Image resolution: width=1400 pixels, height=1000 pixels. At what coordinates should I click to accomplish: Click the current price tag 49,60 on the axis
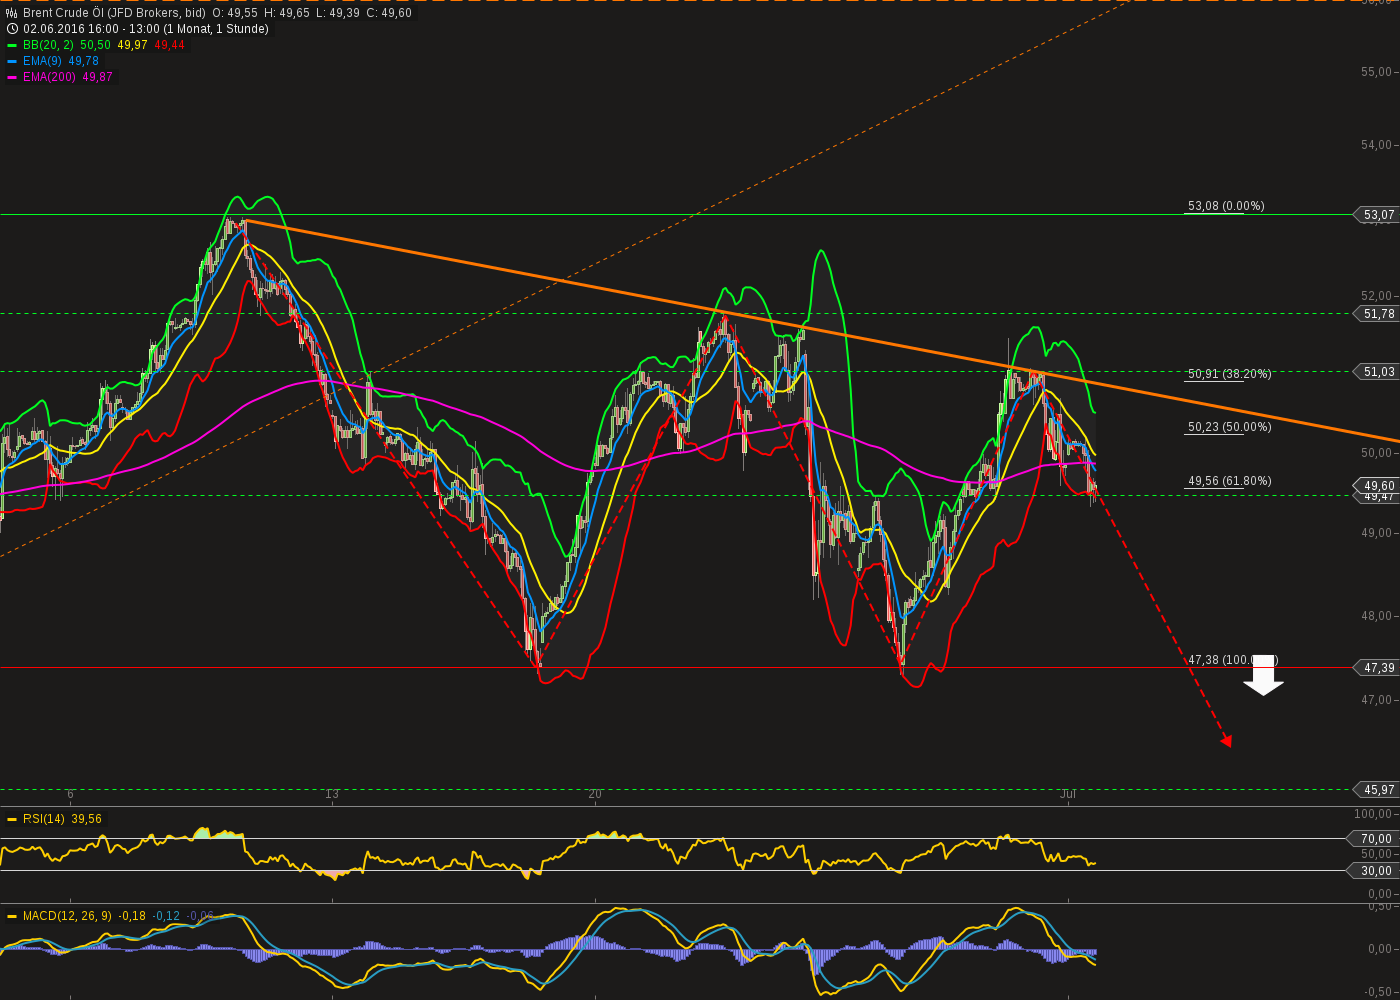[x=1377, y=486]
